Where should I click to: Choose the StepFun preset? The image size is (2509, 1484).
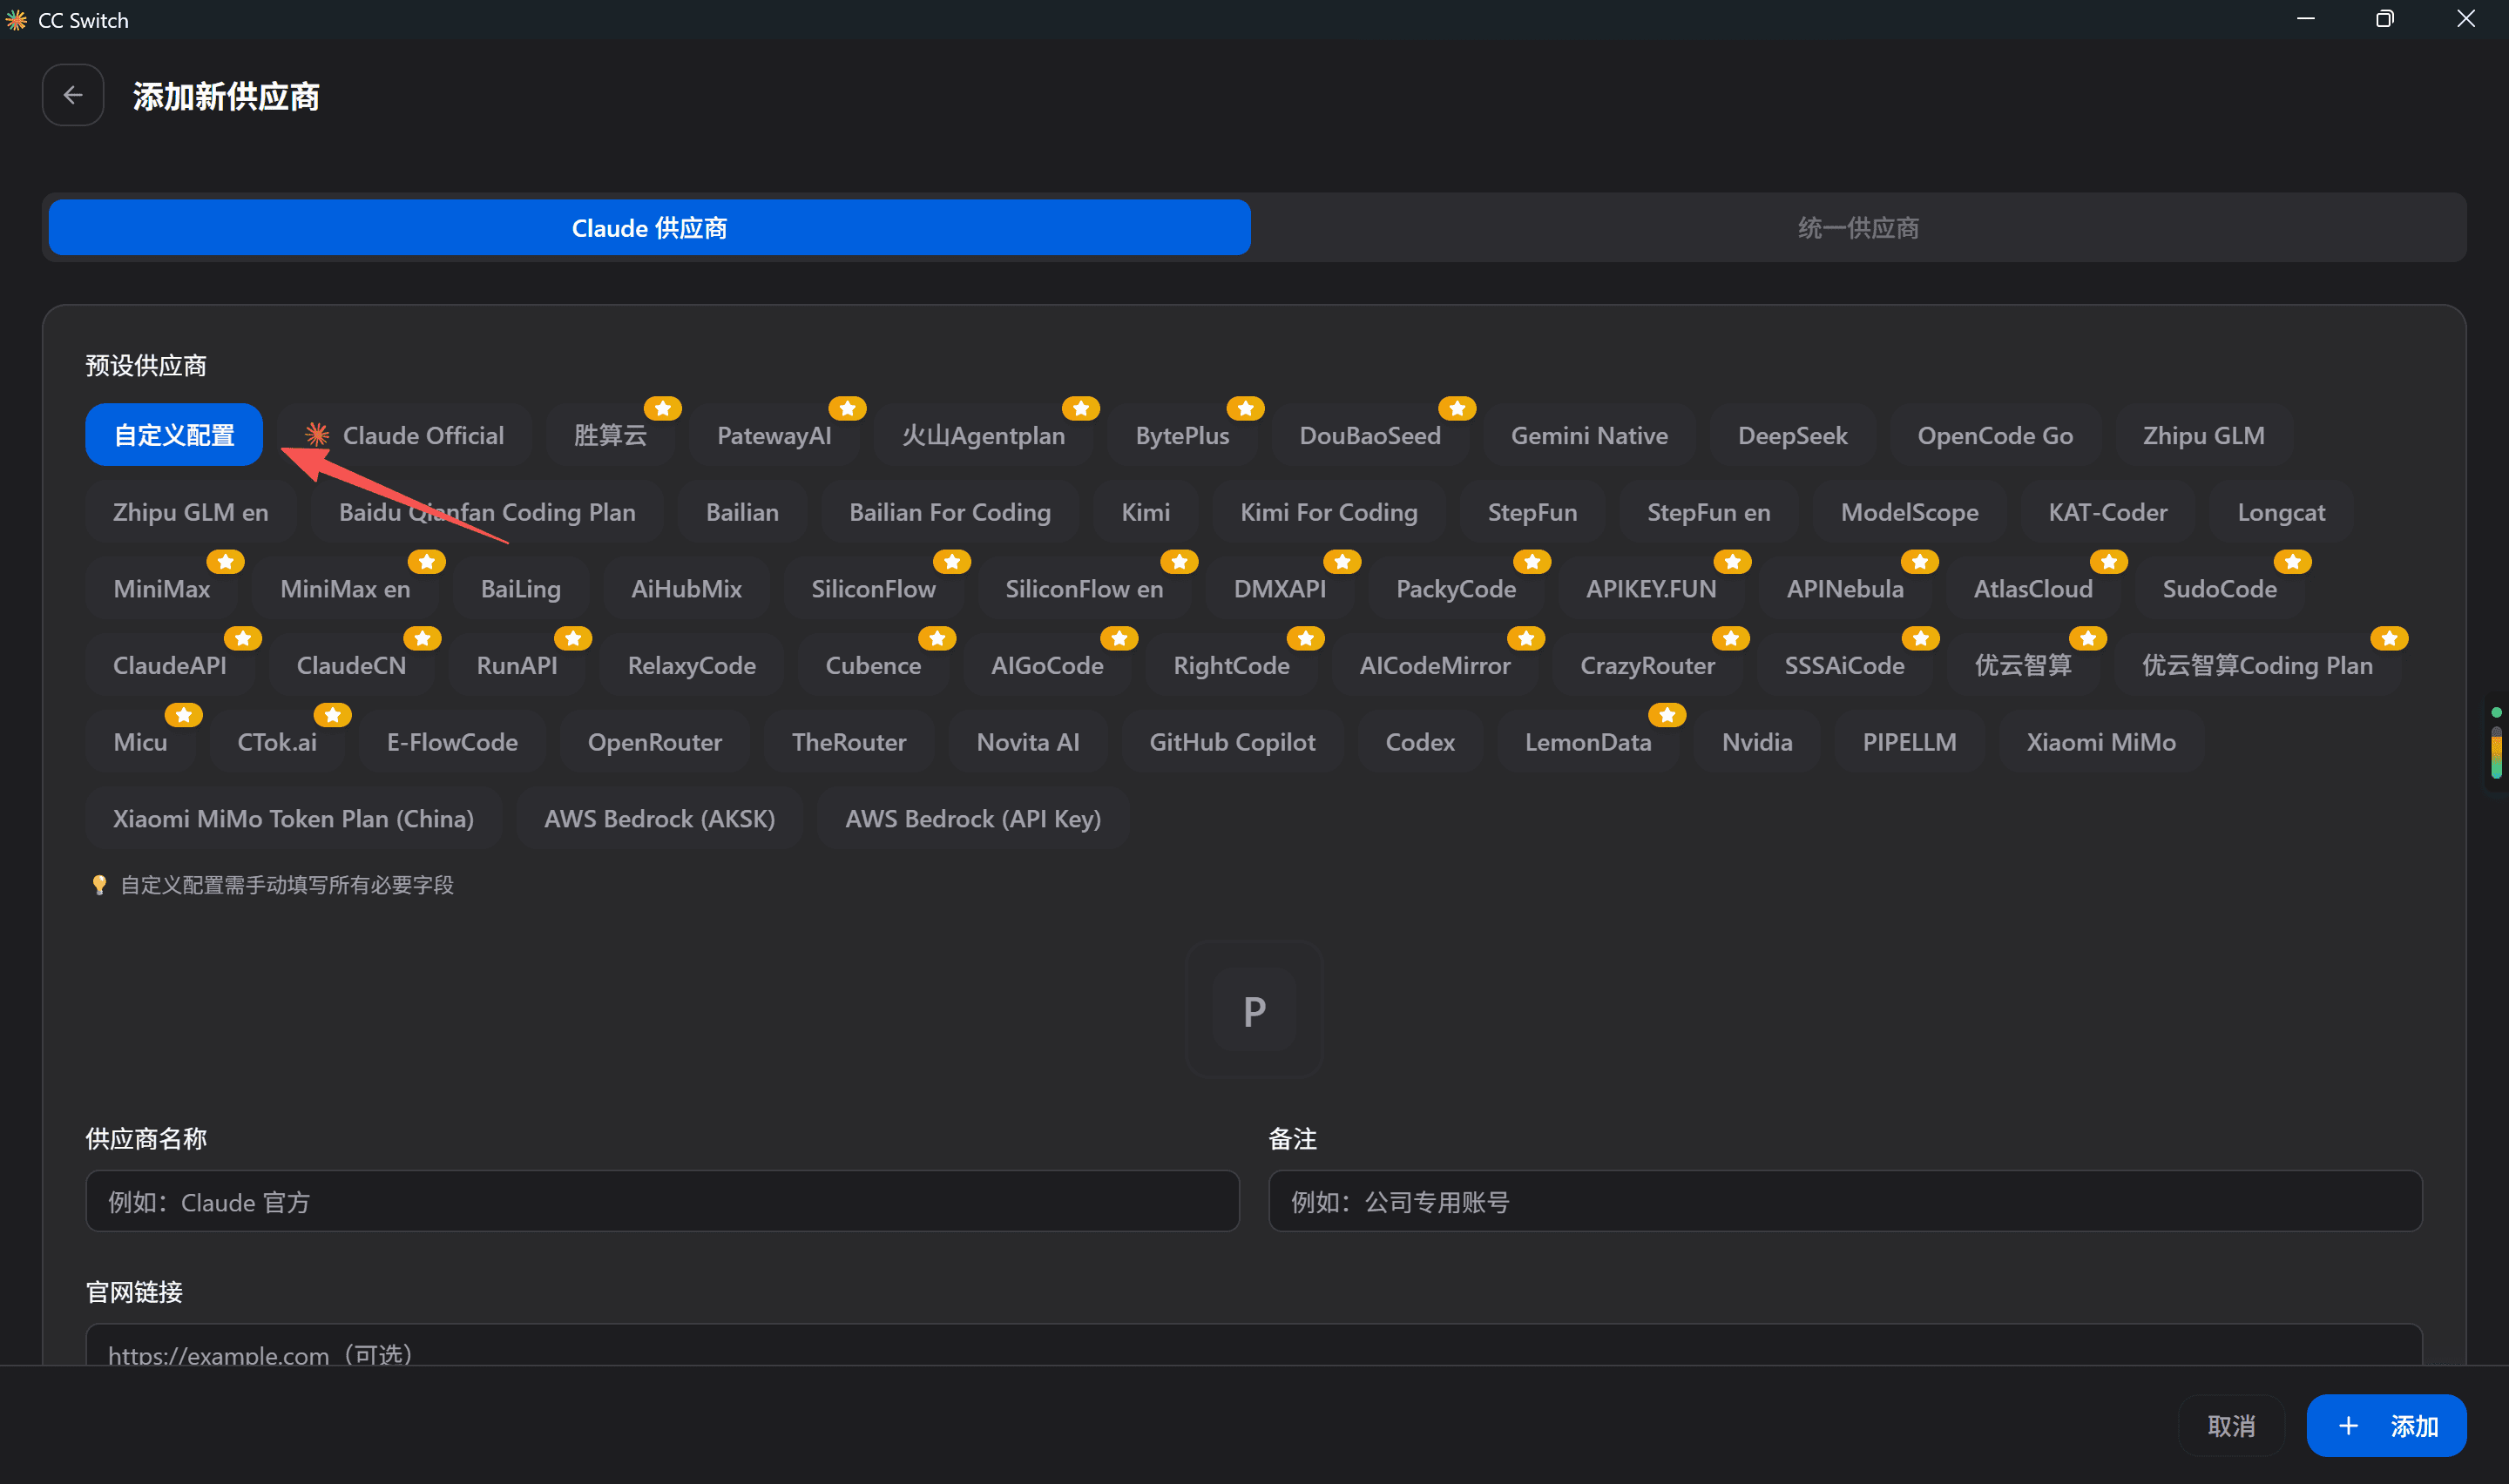pyautogui.click(x=1532, y=512)
